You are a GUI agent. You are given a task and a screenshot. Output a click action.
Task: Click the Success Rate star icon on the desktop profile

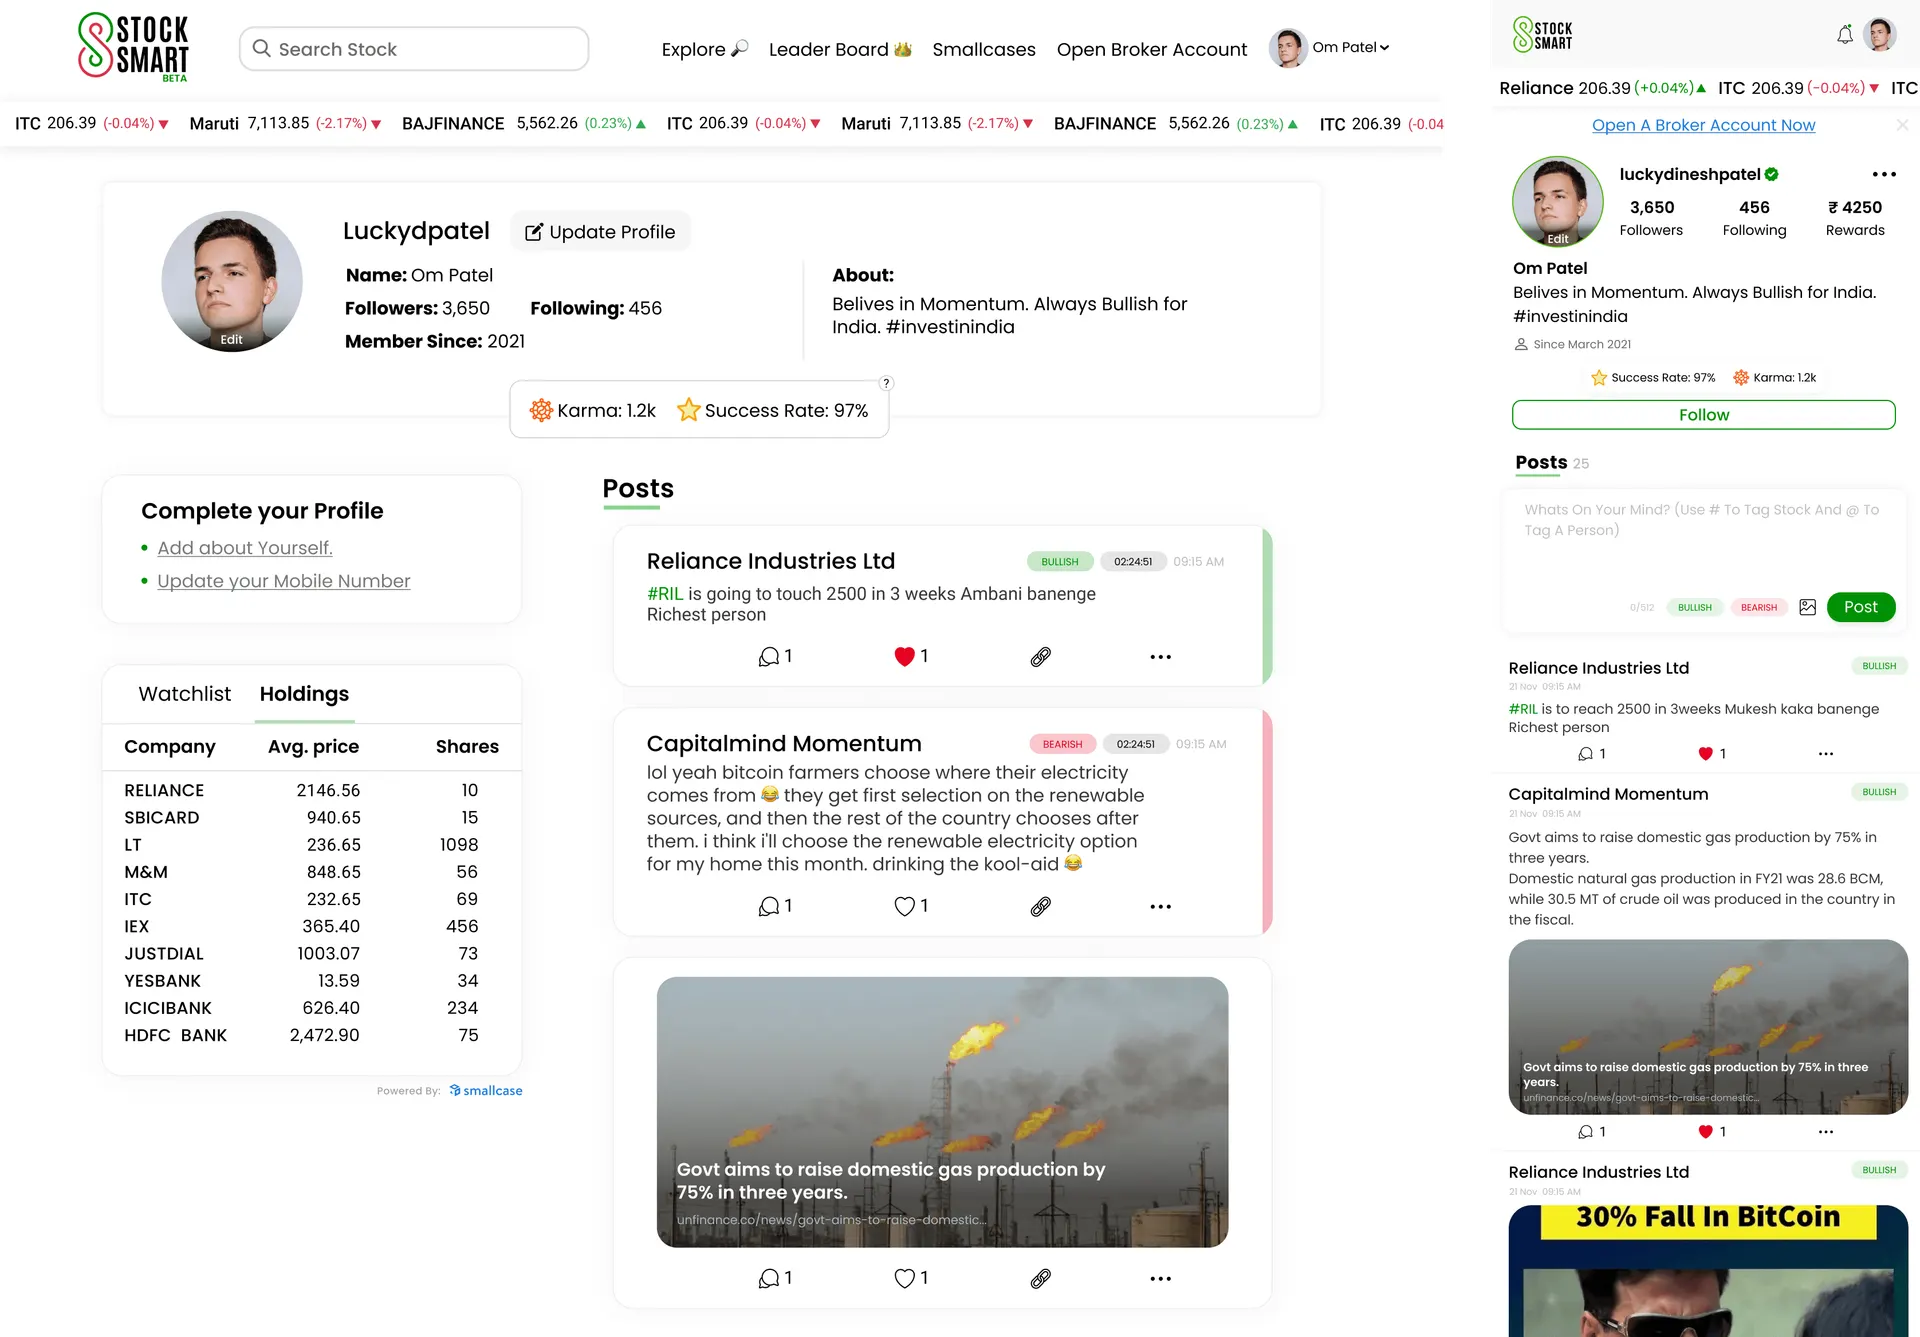pos(688,410)
